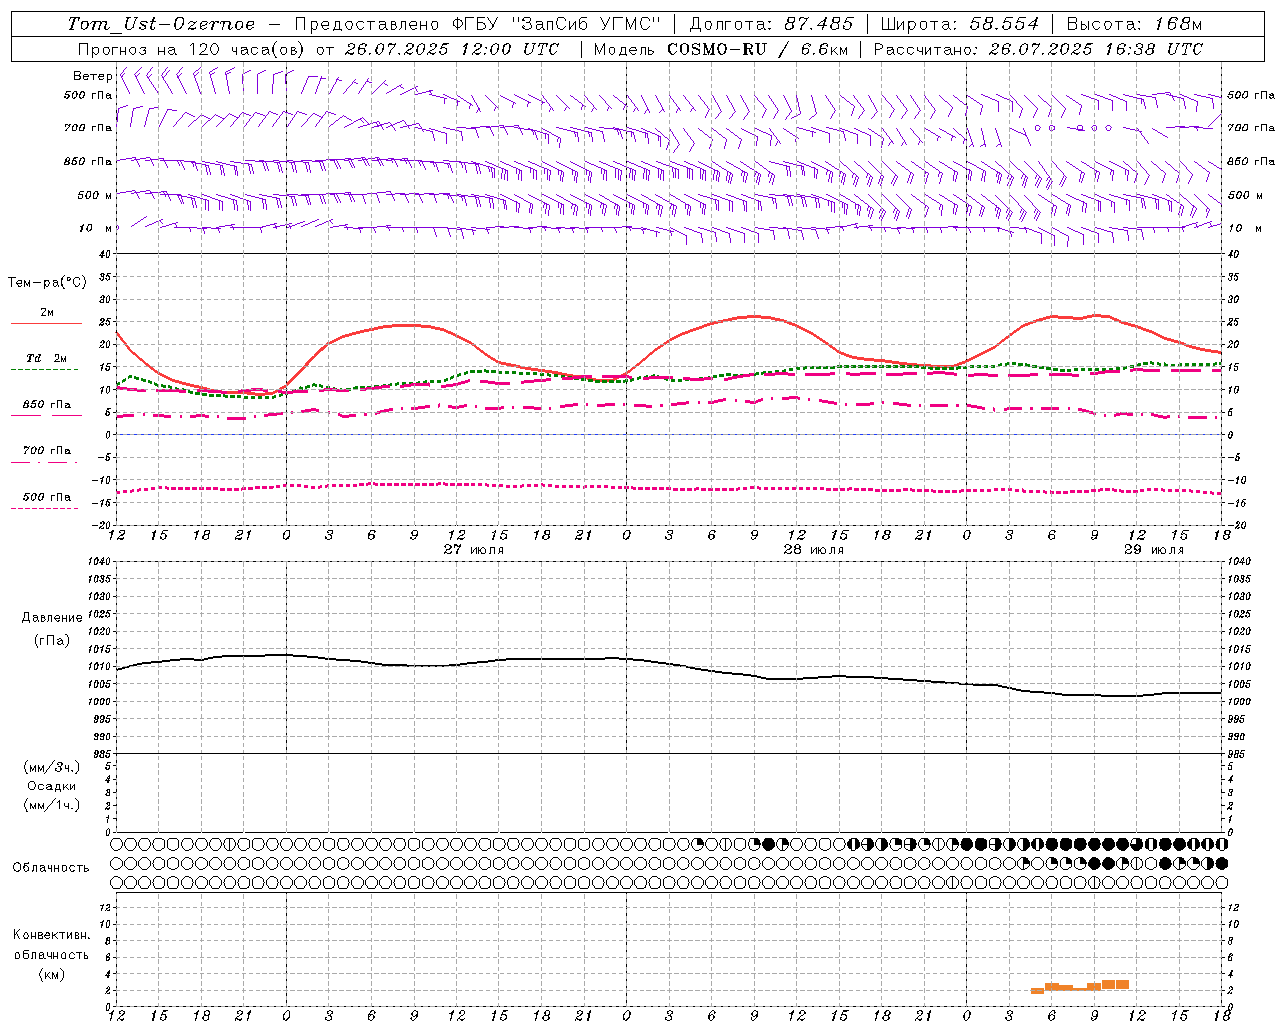Click the '(гПа)' pressure unit label
The height and width of the screenshot is (1024, 1280).
click(52, 640)
